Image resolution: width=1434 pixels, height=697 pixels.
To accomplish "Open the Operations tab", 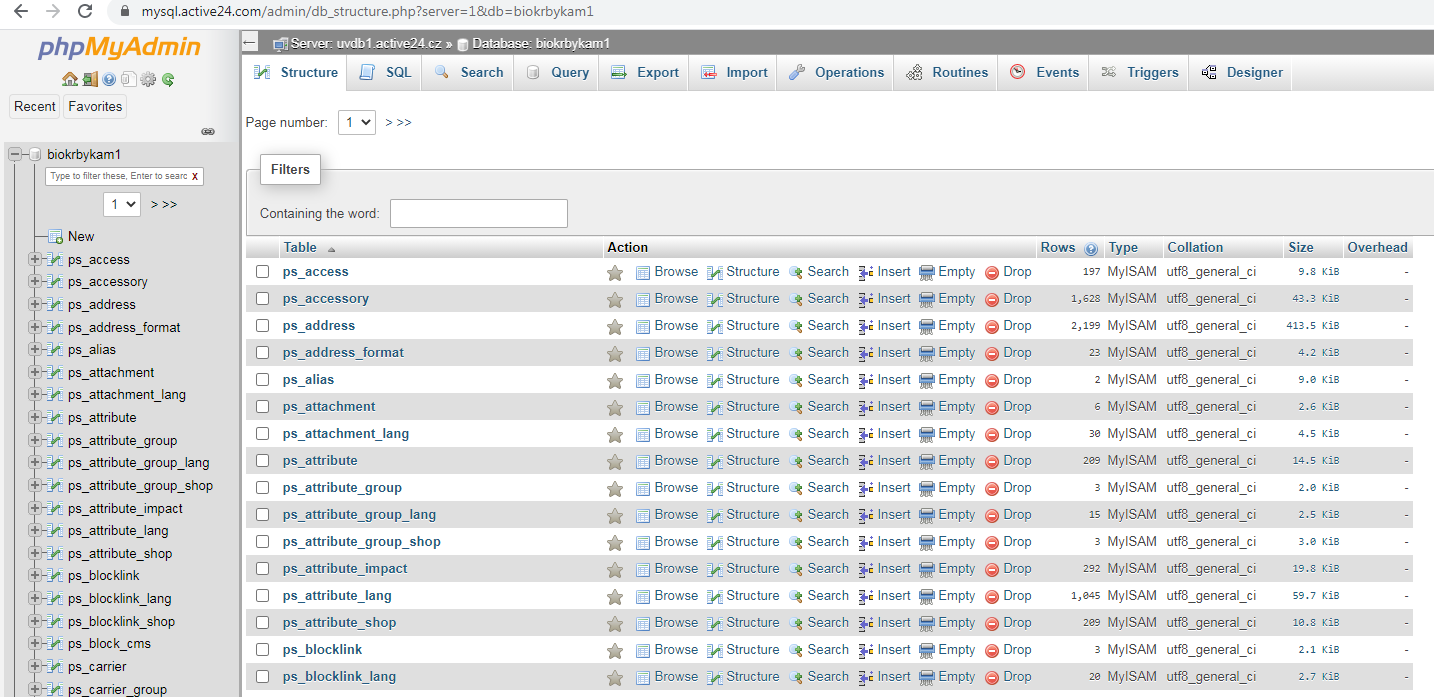I will 836,72.
